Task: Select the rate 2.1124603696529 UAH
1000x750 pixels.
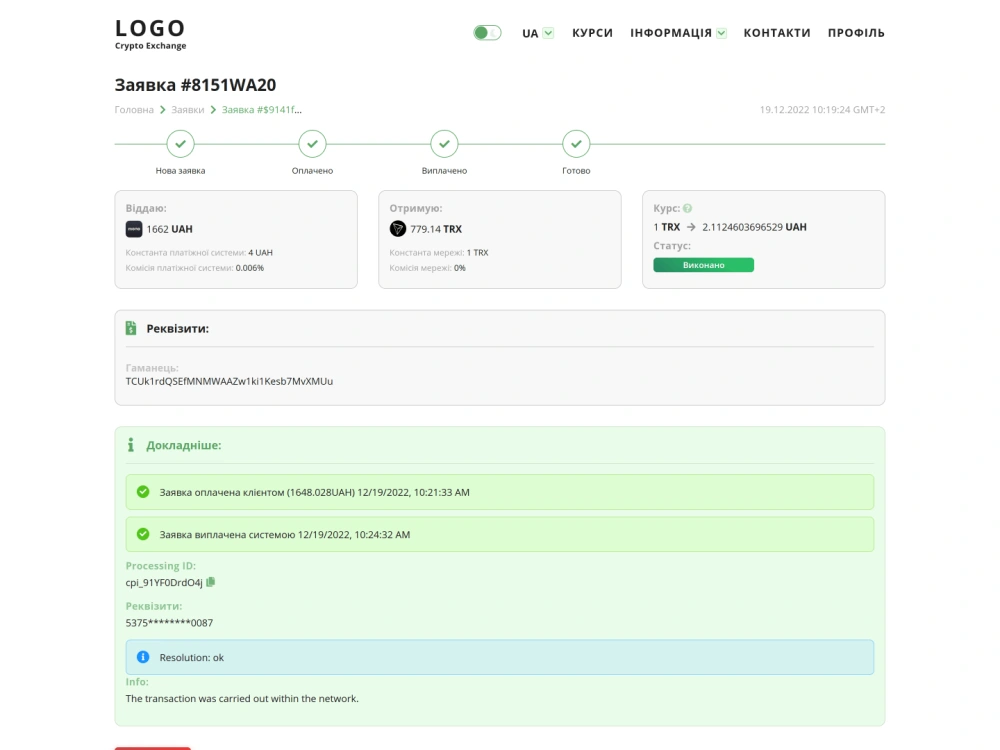Action: 754,227
